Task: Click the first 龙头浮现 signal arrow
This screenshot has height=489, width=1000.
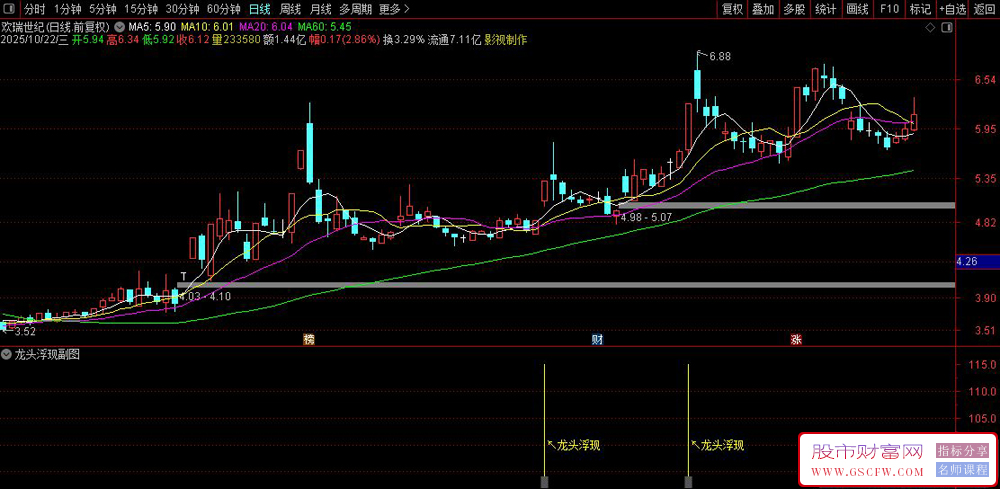Action: [550, 439]
